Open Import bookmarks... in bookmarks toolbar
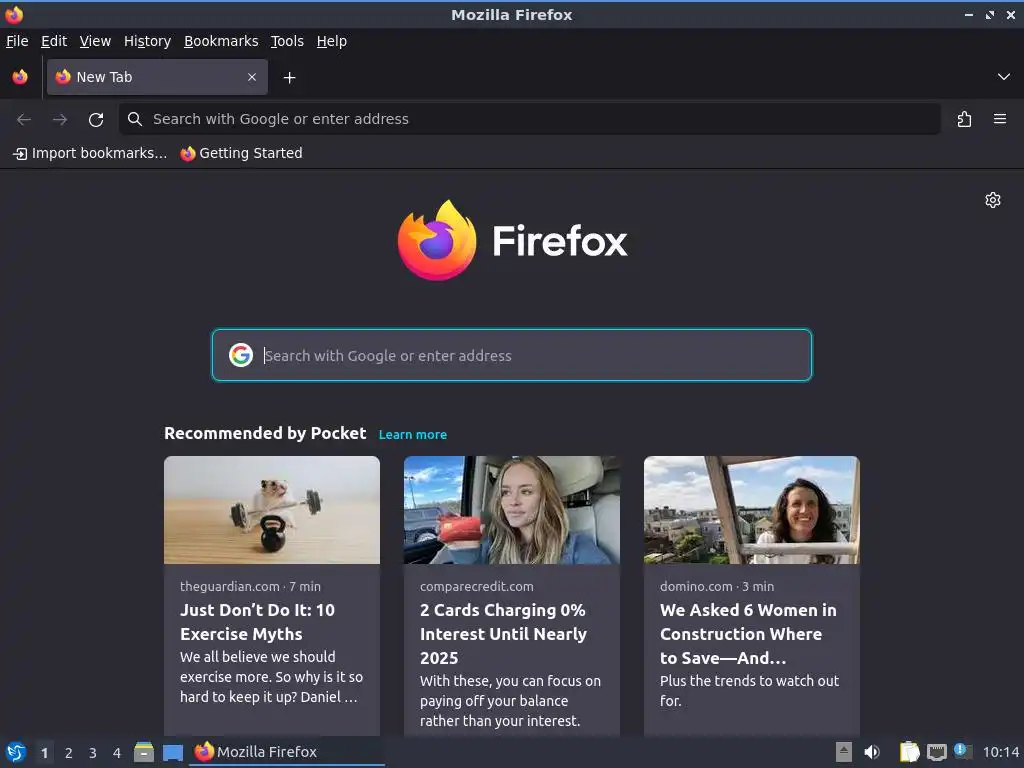 tap(90, 153)
